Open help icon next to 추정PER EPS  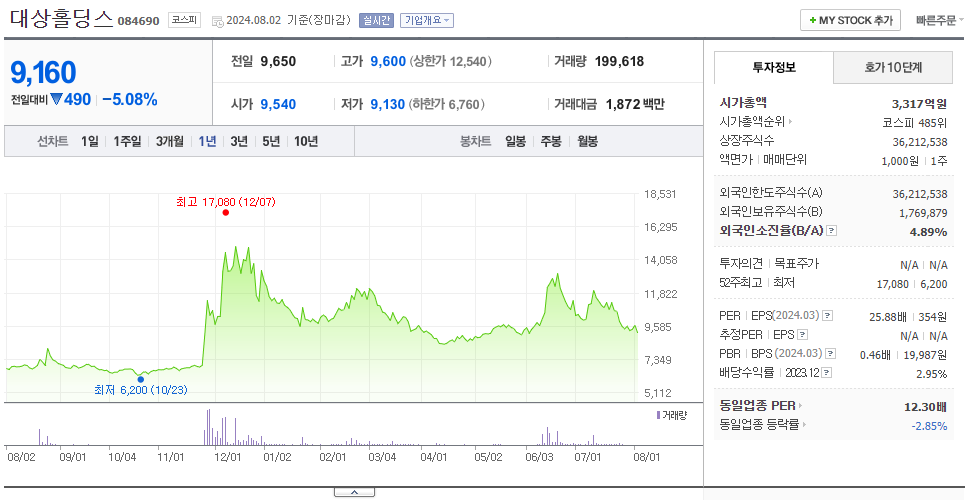point(803,335)
